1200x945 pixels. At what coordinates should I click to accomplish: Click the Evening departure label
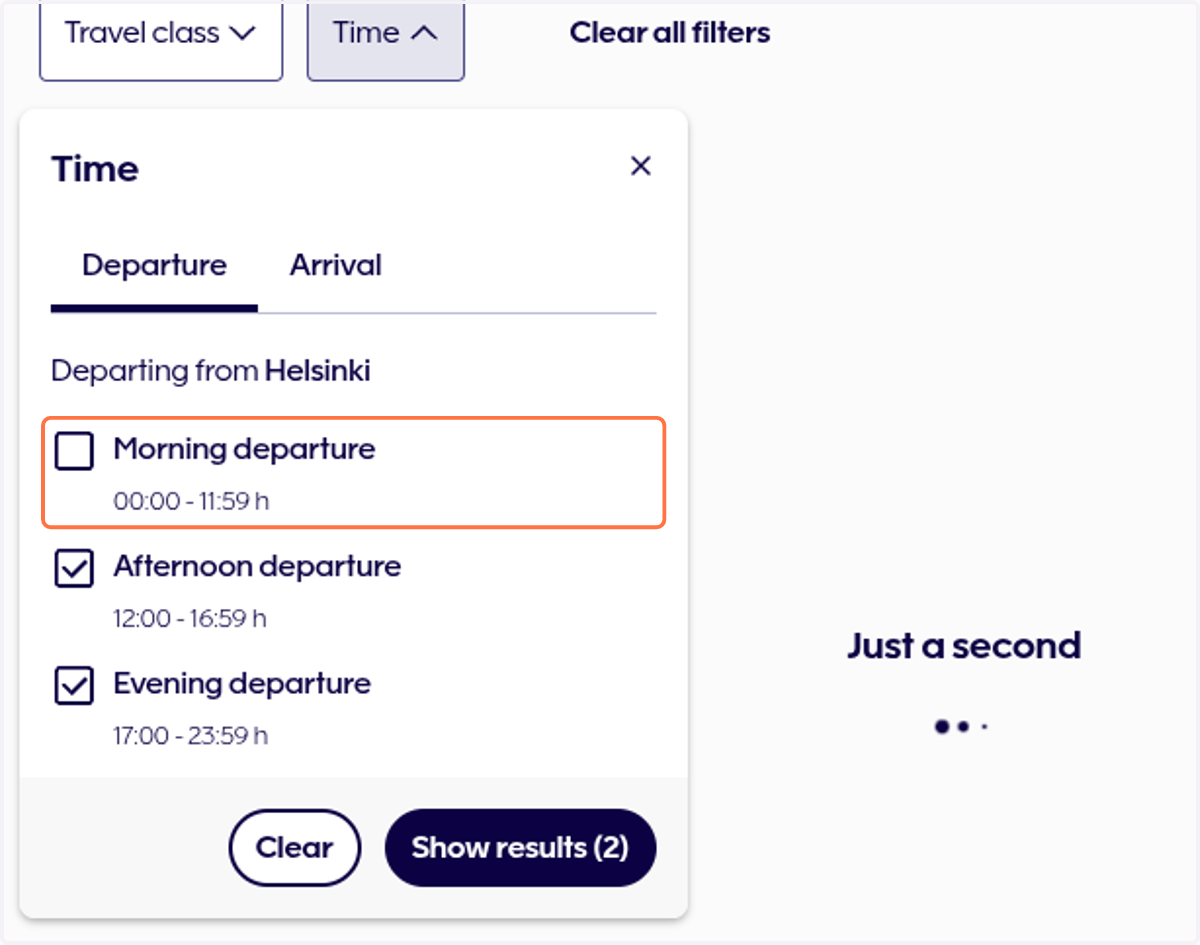coord(242,685)
